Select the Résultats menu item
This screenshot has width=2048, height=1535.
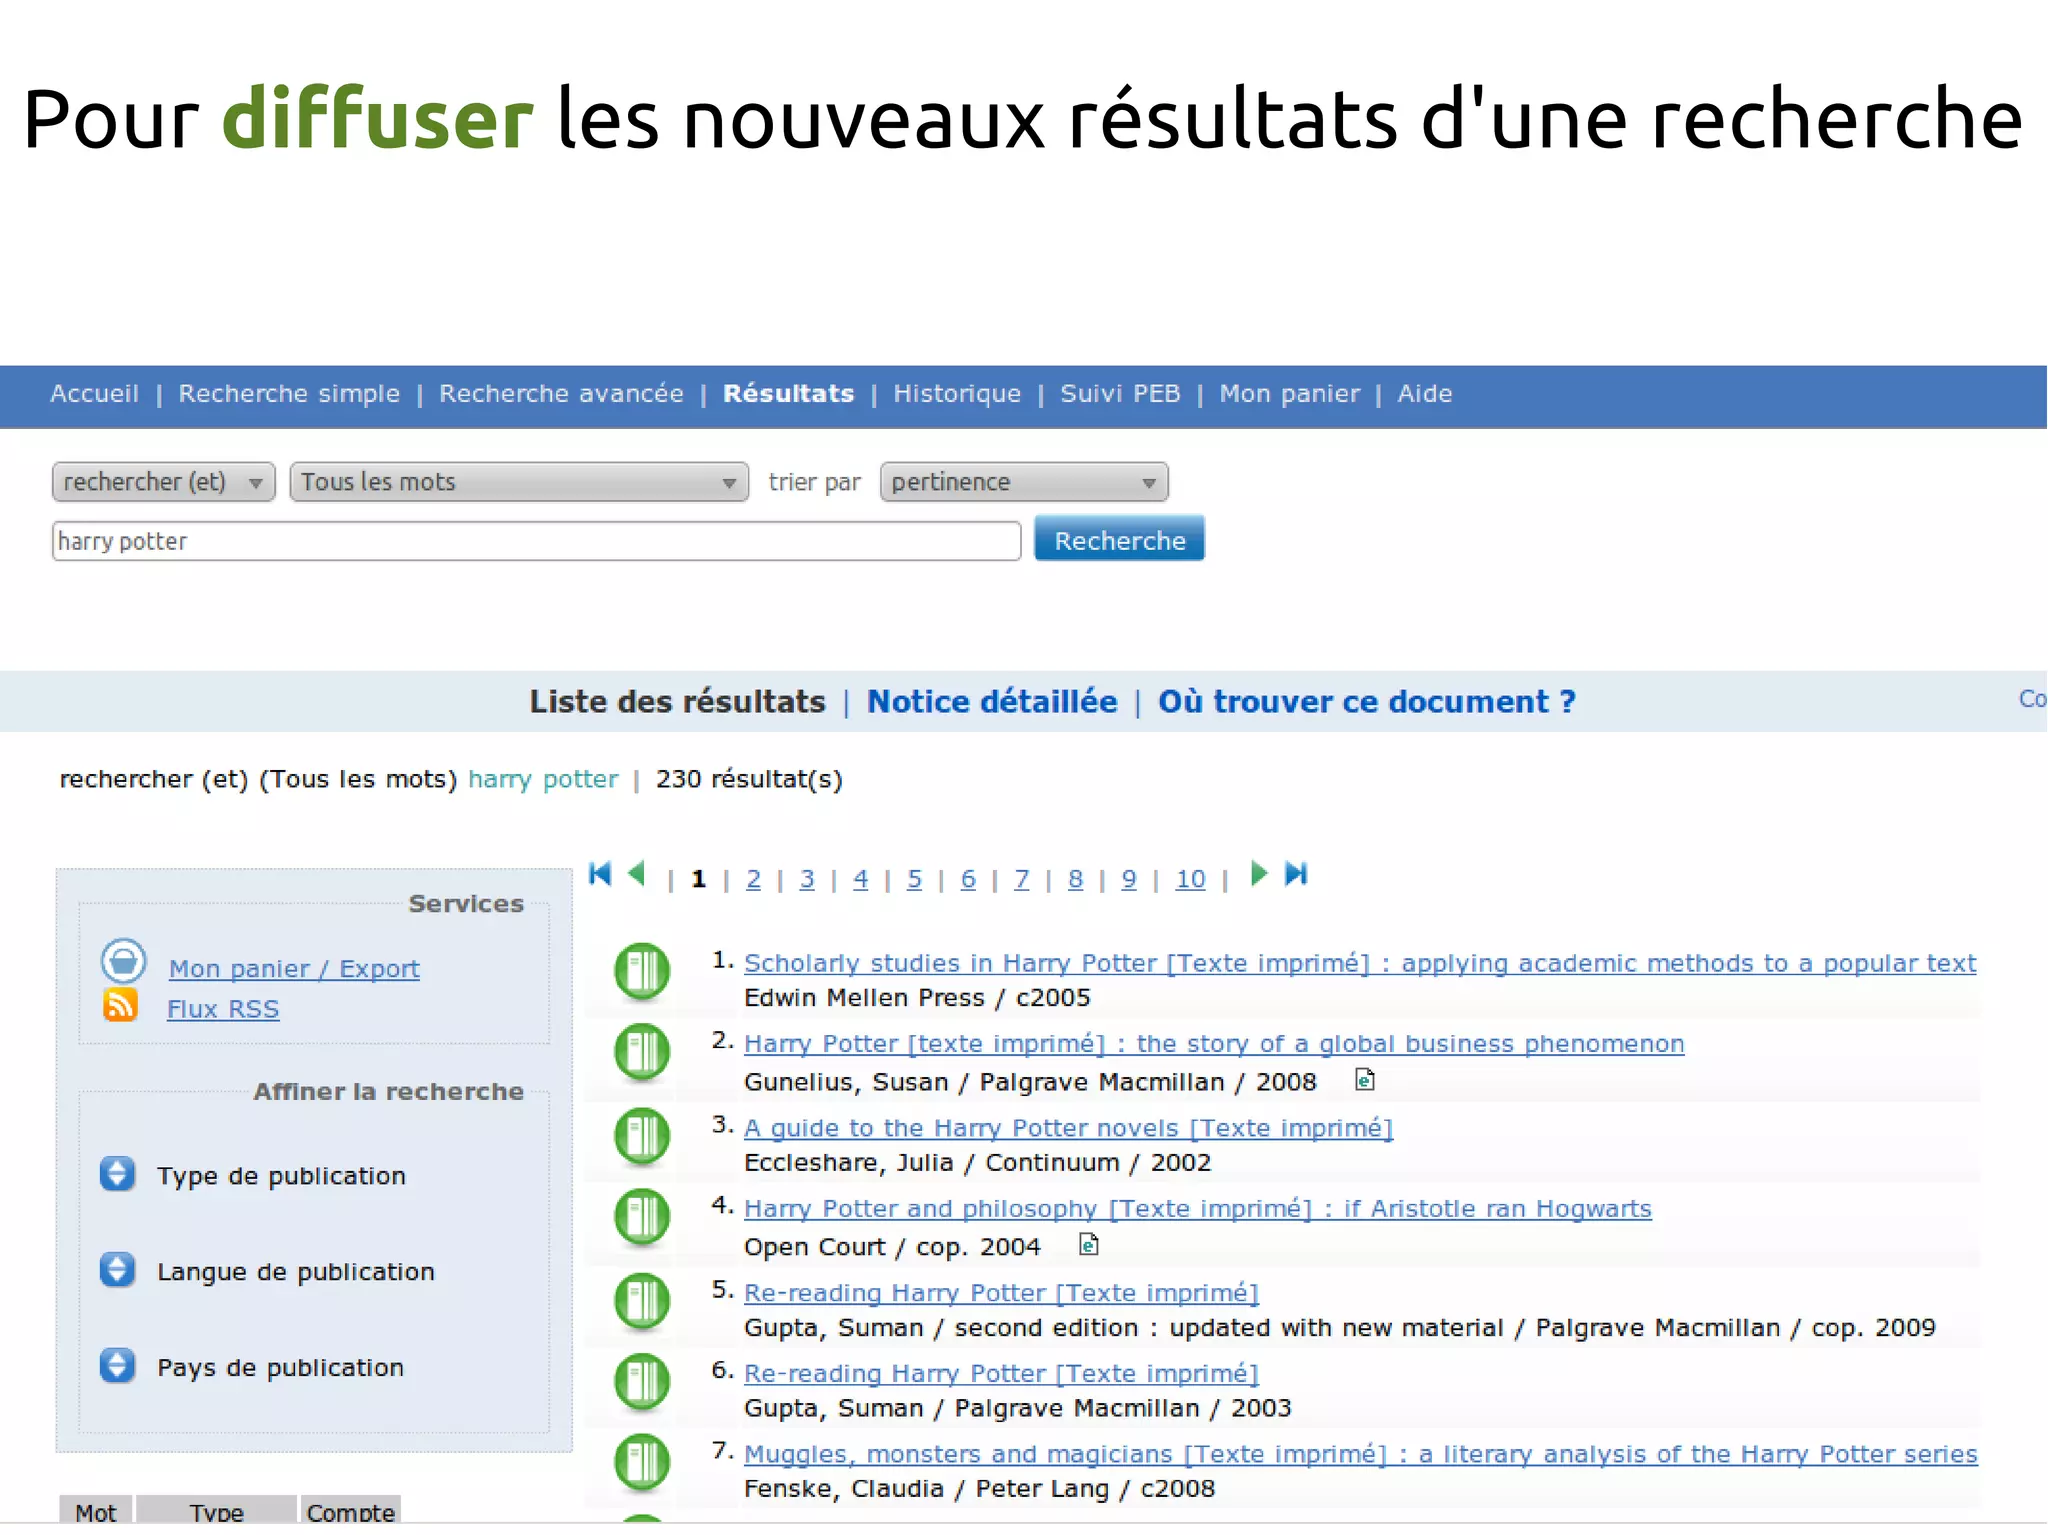tap(789, 394)
